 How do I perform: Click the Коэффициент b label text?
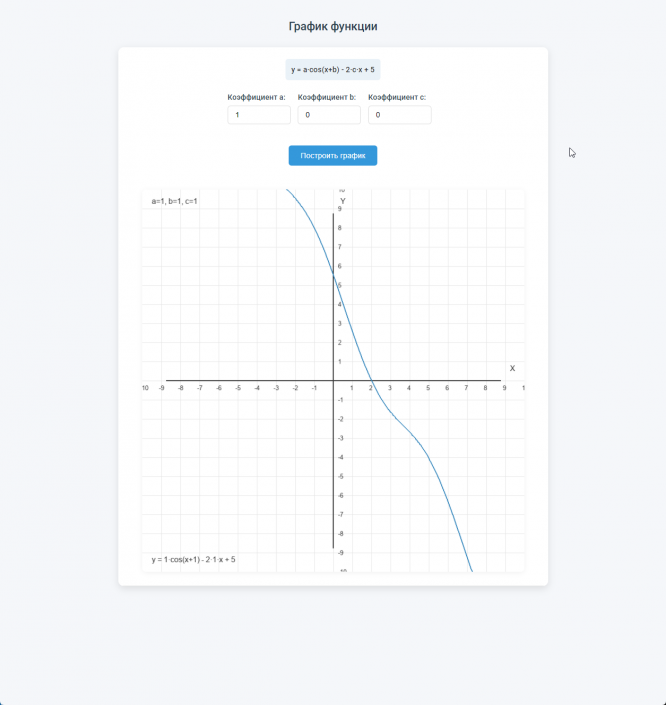pos(327,98)
